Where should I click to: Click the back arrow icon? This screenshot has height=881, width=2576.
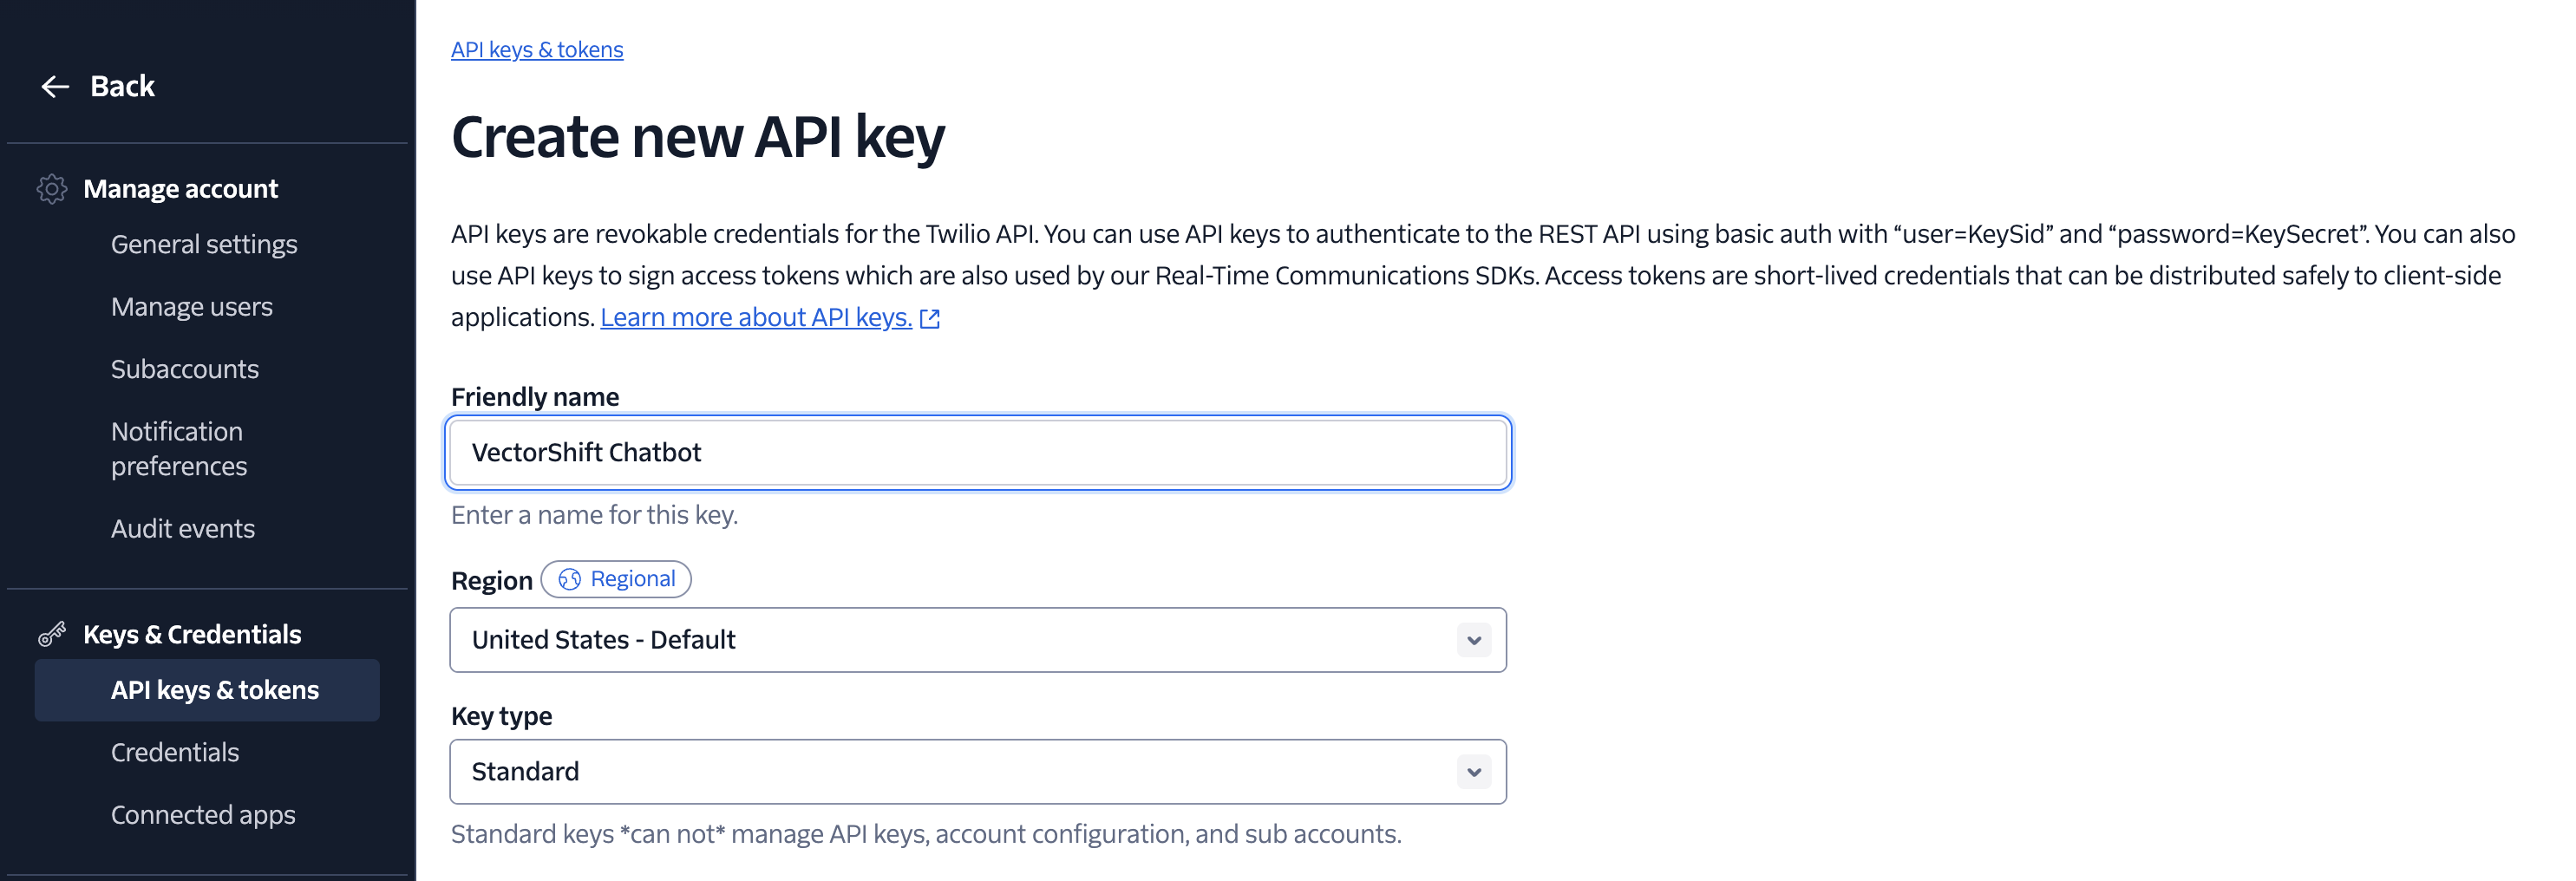pyautogui.click(x=53, y=86)
